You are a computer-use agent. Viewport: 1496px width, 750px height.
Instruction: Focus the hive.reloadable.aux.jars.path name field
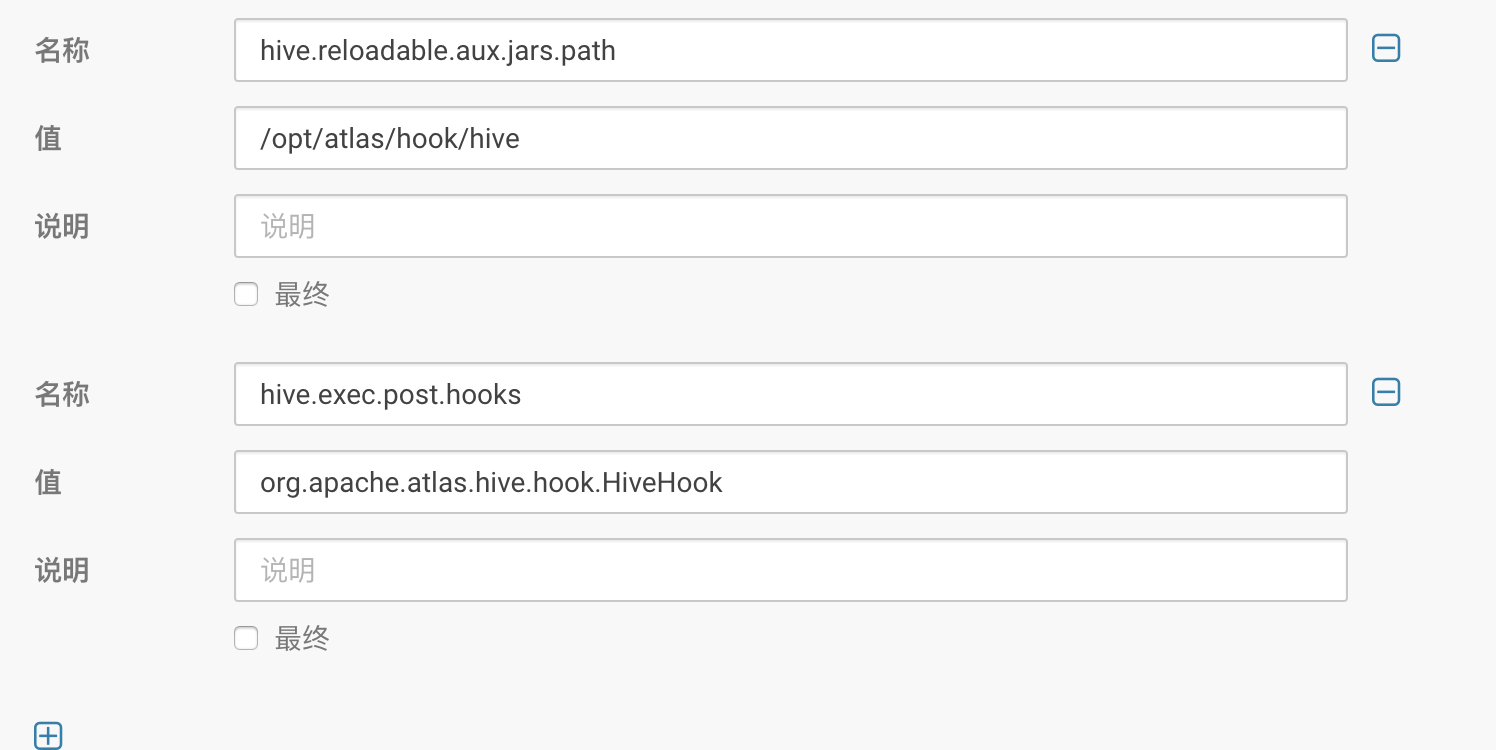(790, 50)
